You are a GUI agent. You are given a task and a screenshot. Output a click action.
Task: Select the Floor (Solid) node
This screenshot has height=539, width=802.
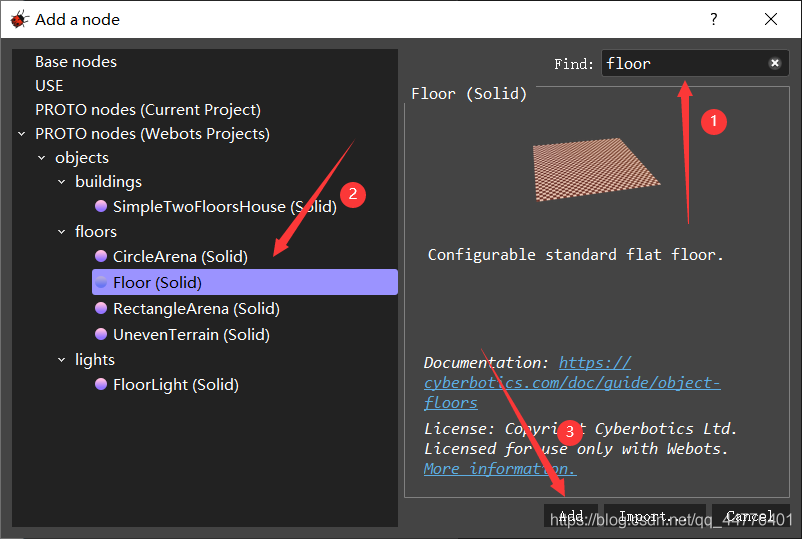tap(244, 282)
